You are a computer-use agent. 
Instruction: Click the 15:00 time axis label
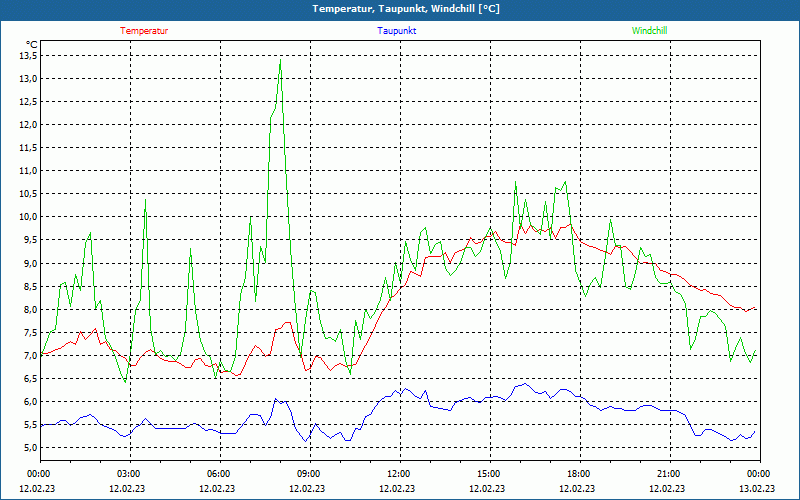pyautogui.click(x=490, y=474)
